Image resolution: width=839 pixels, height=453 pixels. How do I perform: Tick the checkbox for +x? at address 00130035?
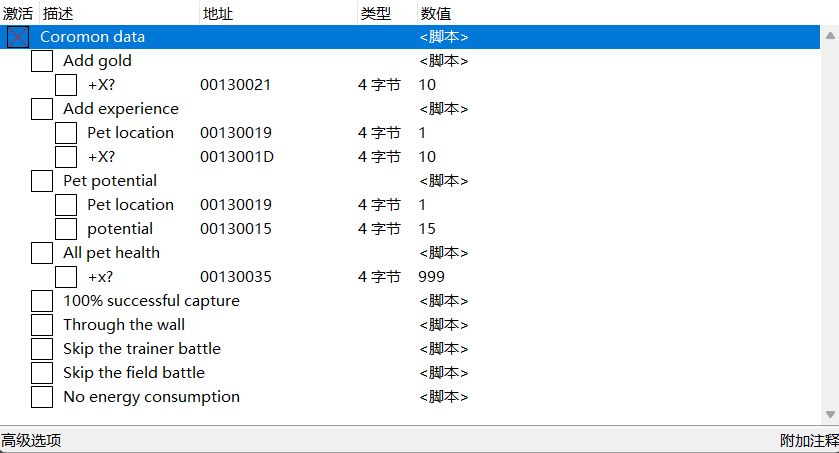[66, 277]
